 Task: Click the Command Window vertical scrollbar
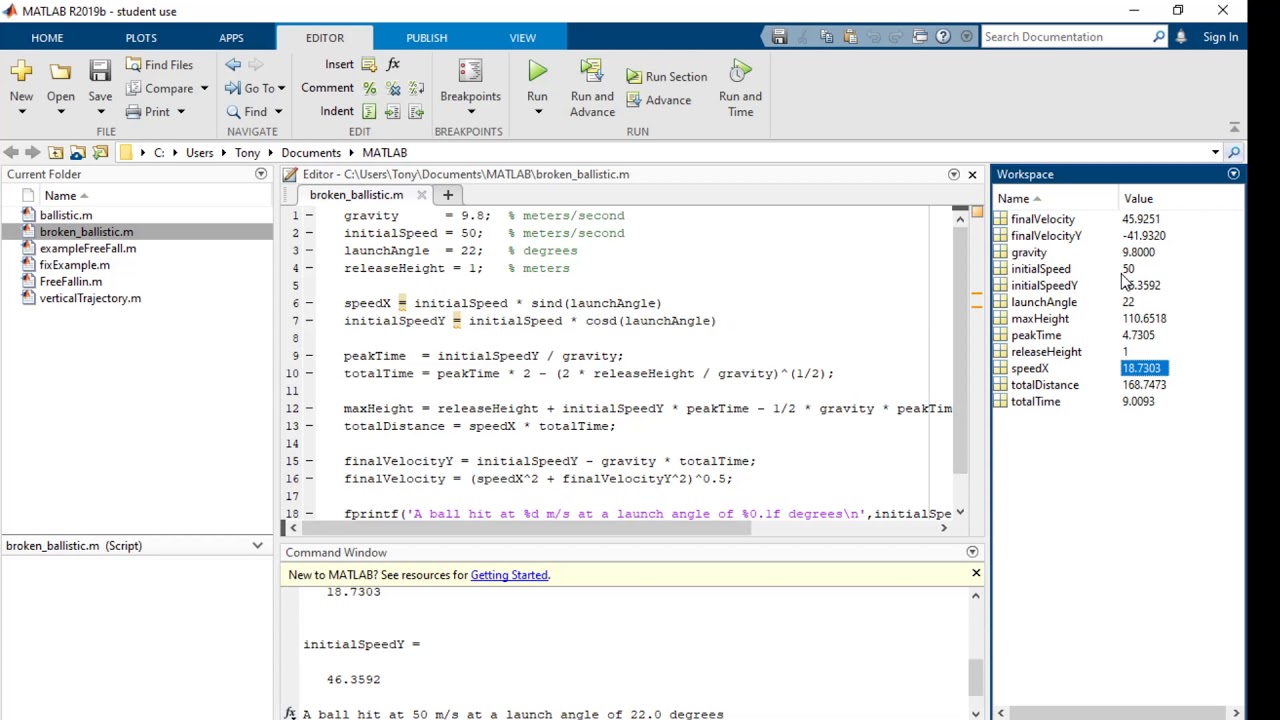976,678
